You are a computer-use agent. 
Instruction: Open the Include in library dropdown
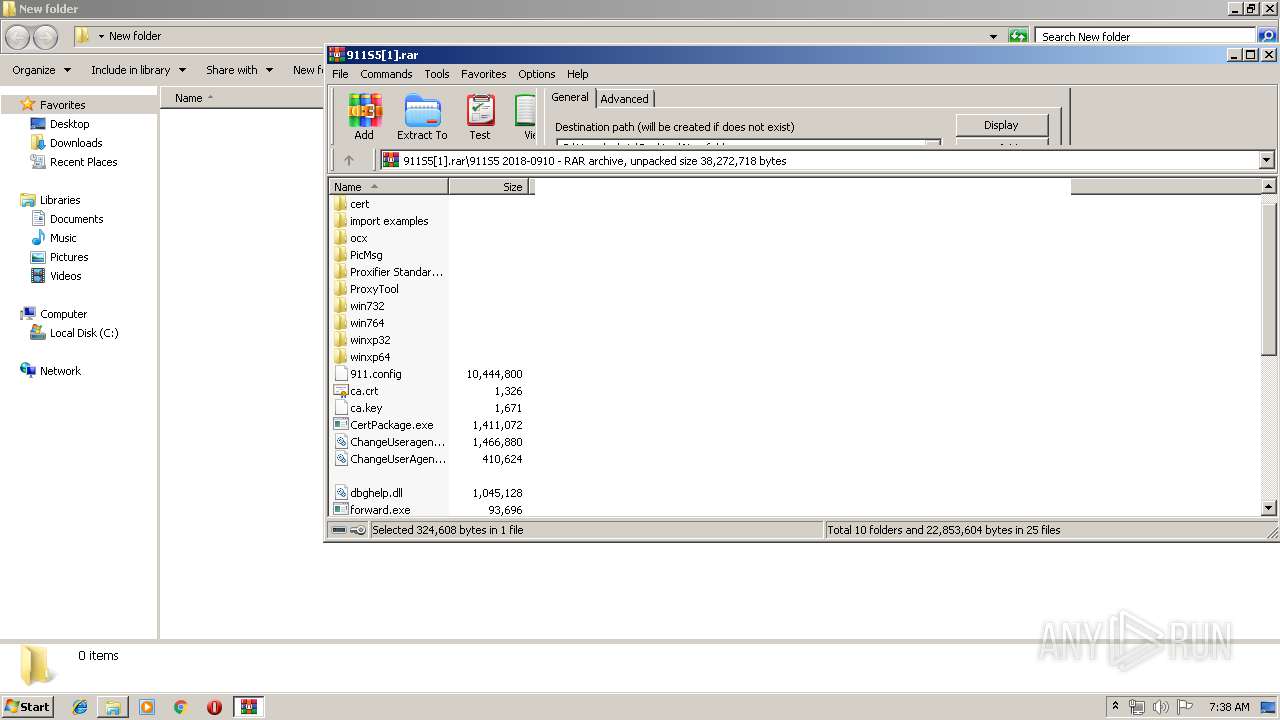coord(138,70)
